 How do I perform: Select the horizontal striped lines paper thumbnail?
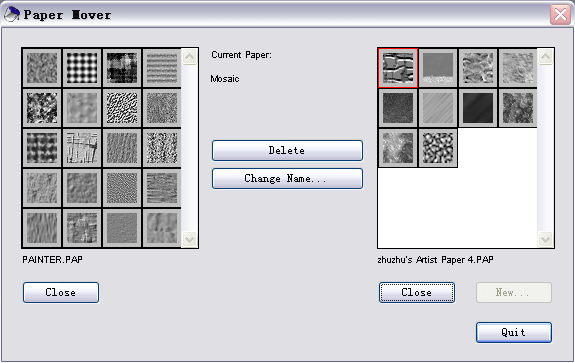162,68
